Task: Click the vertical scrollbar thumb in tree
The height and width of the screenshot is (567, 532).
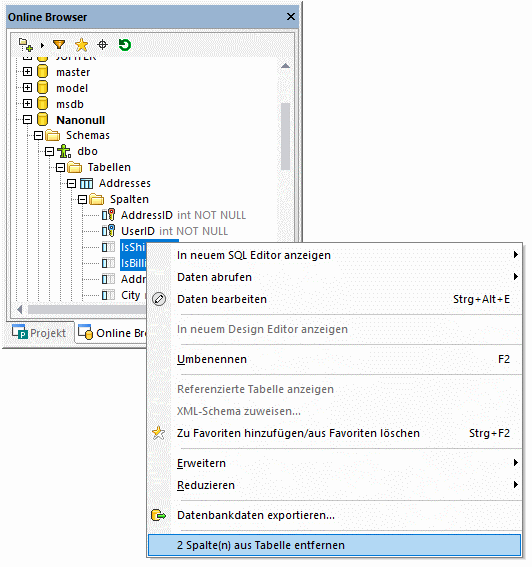Action: tap(285, 137)
